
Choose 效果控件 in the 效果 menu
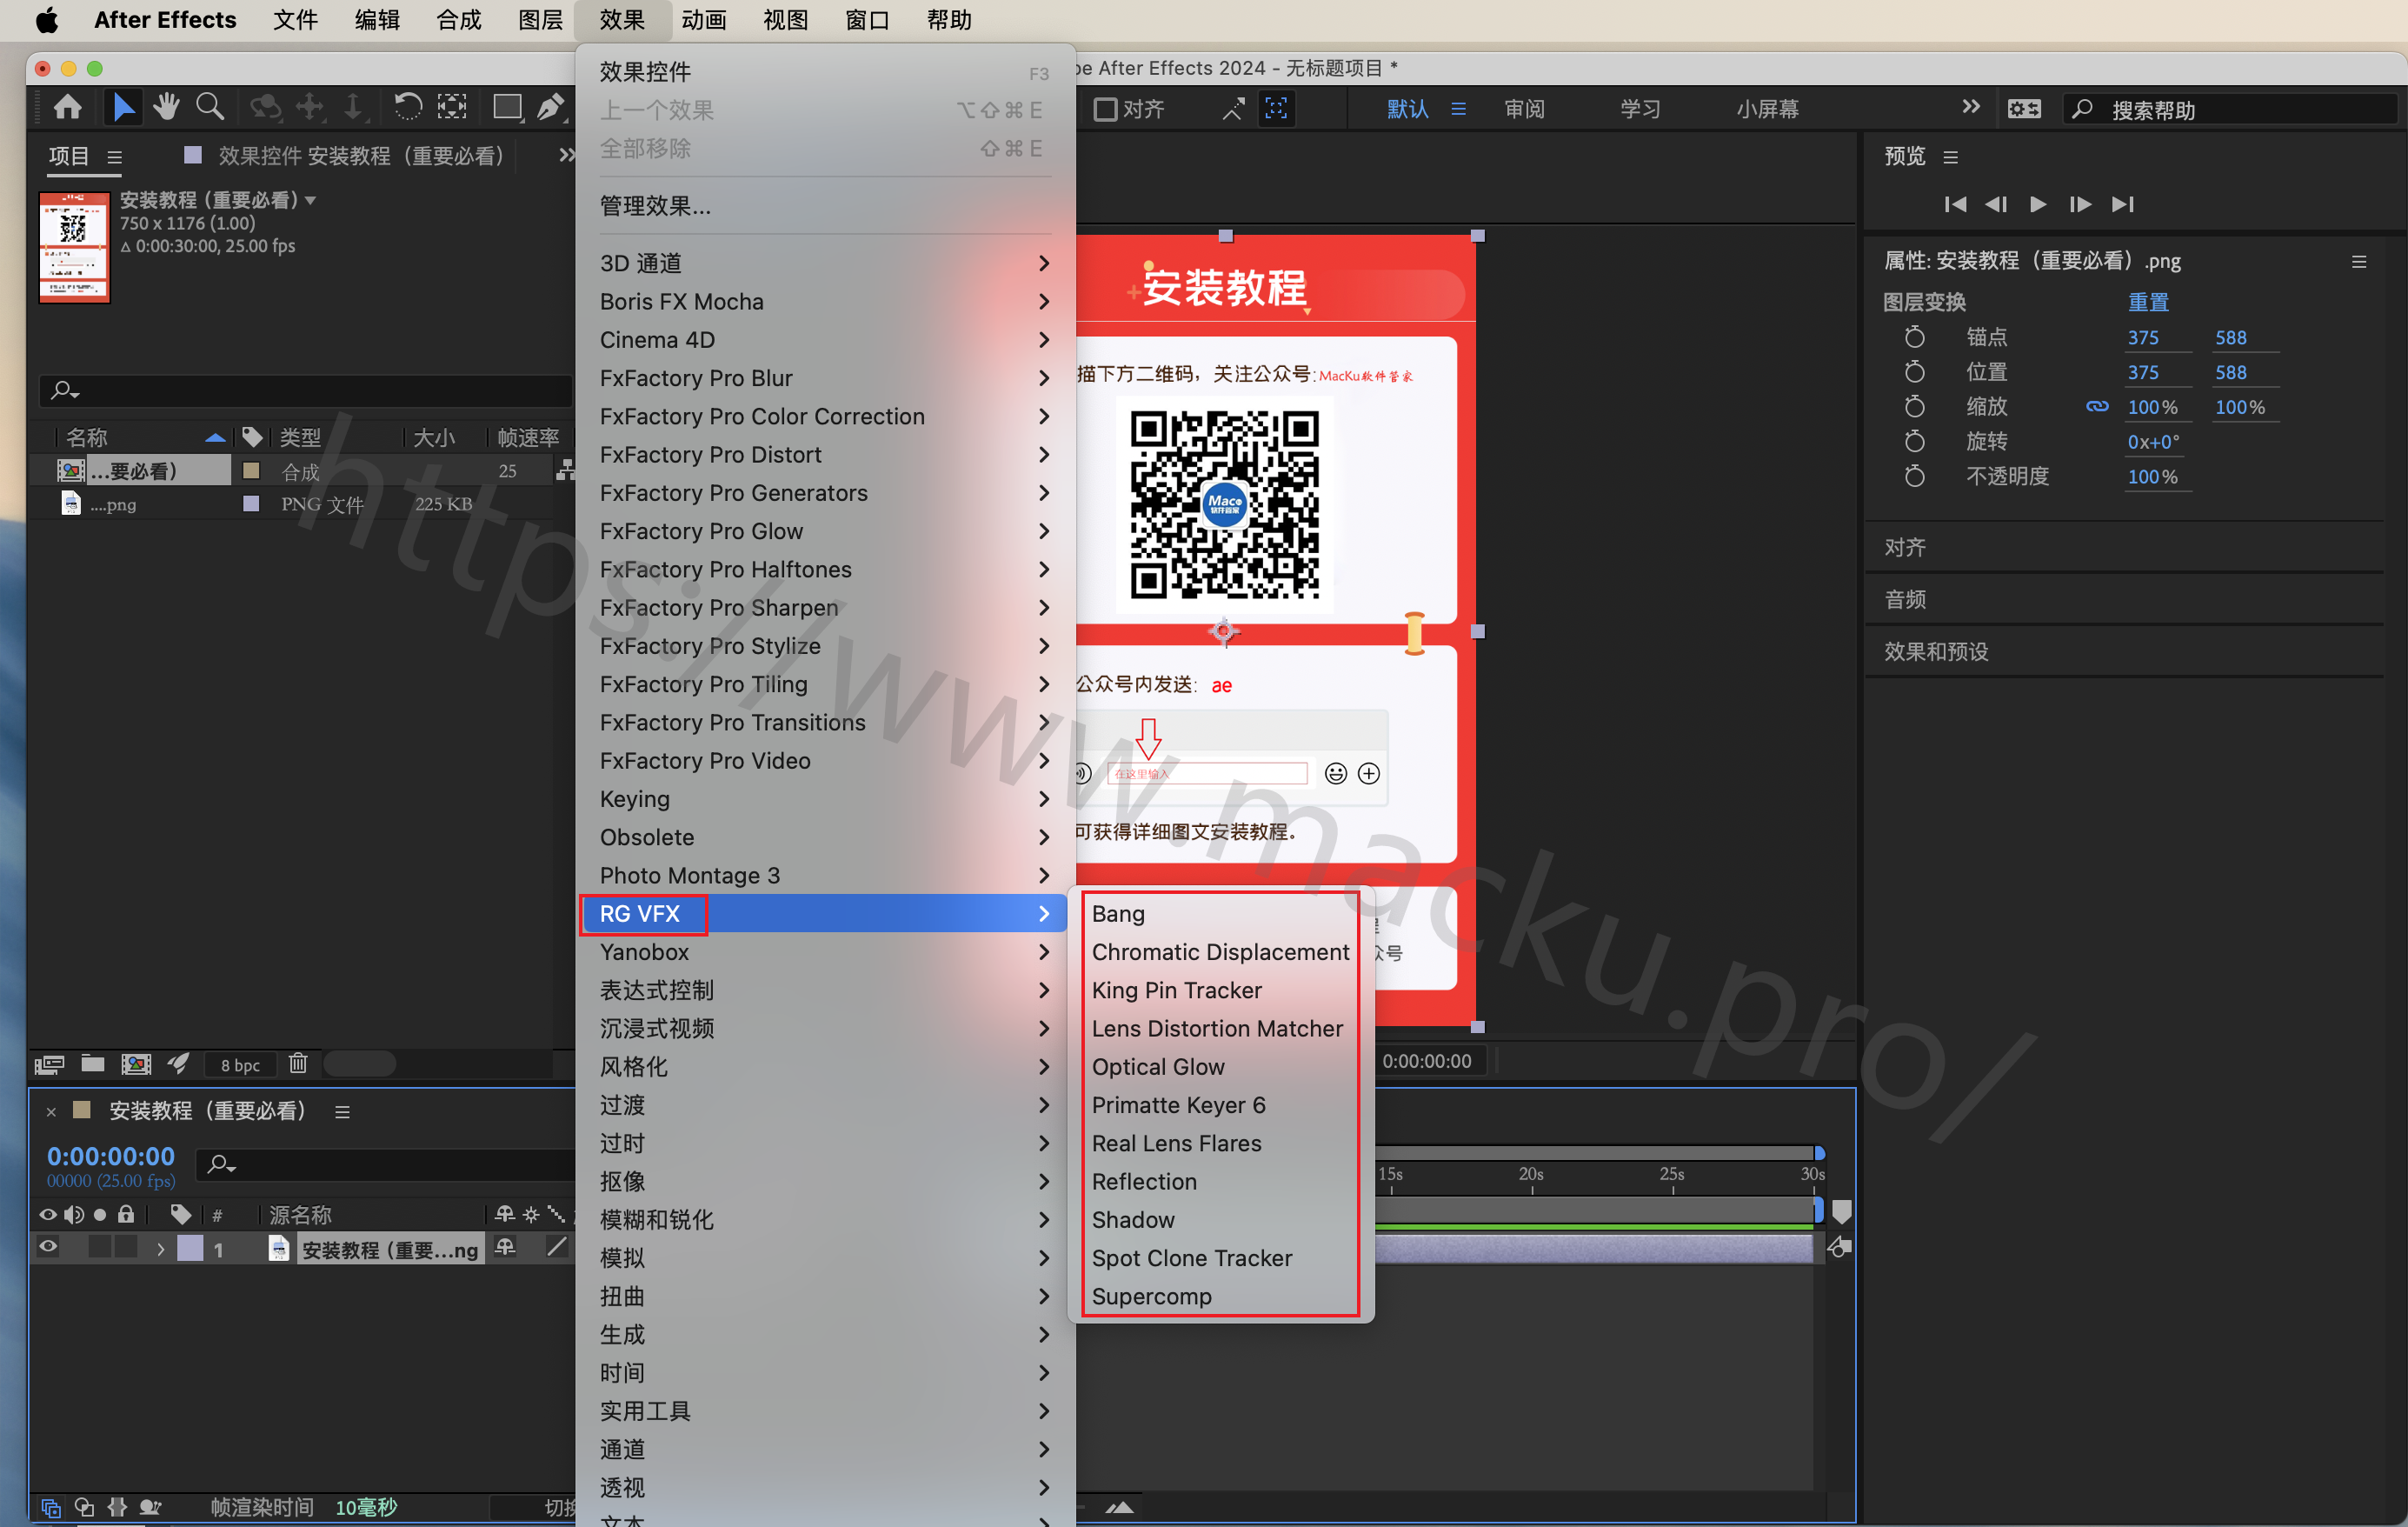(825, 72)
